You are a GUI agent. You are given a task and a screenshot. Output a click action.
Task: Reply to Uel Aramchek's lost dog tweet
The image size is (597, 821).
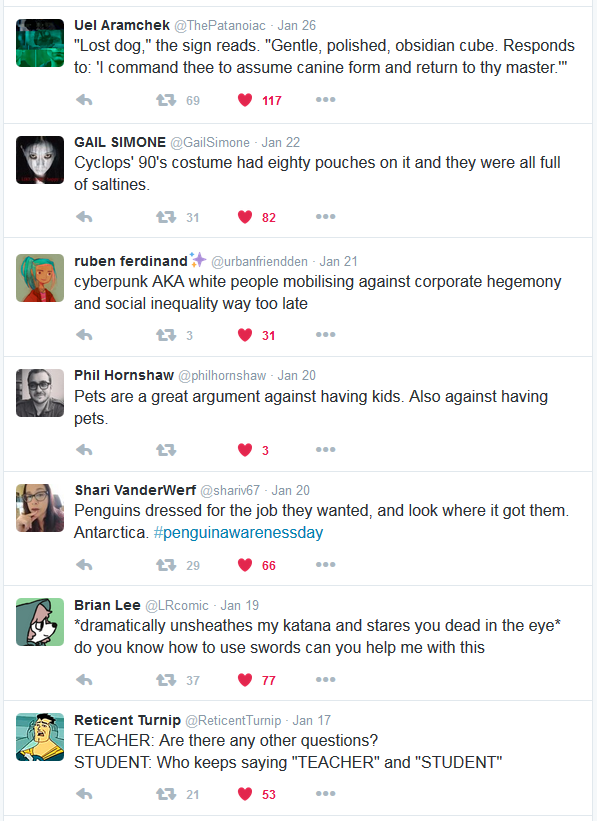84,100
